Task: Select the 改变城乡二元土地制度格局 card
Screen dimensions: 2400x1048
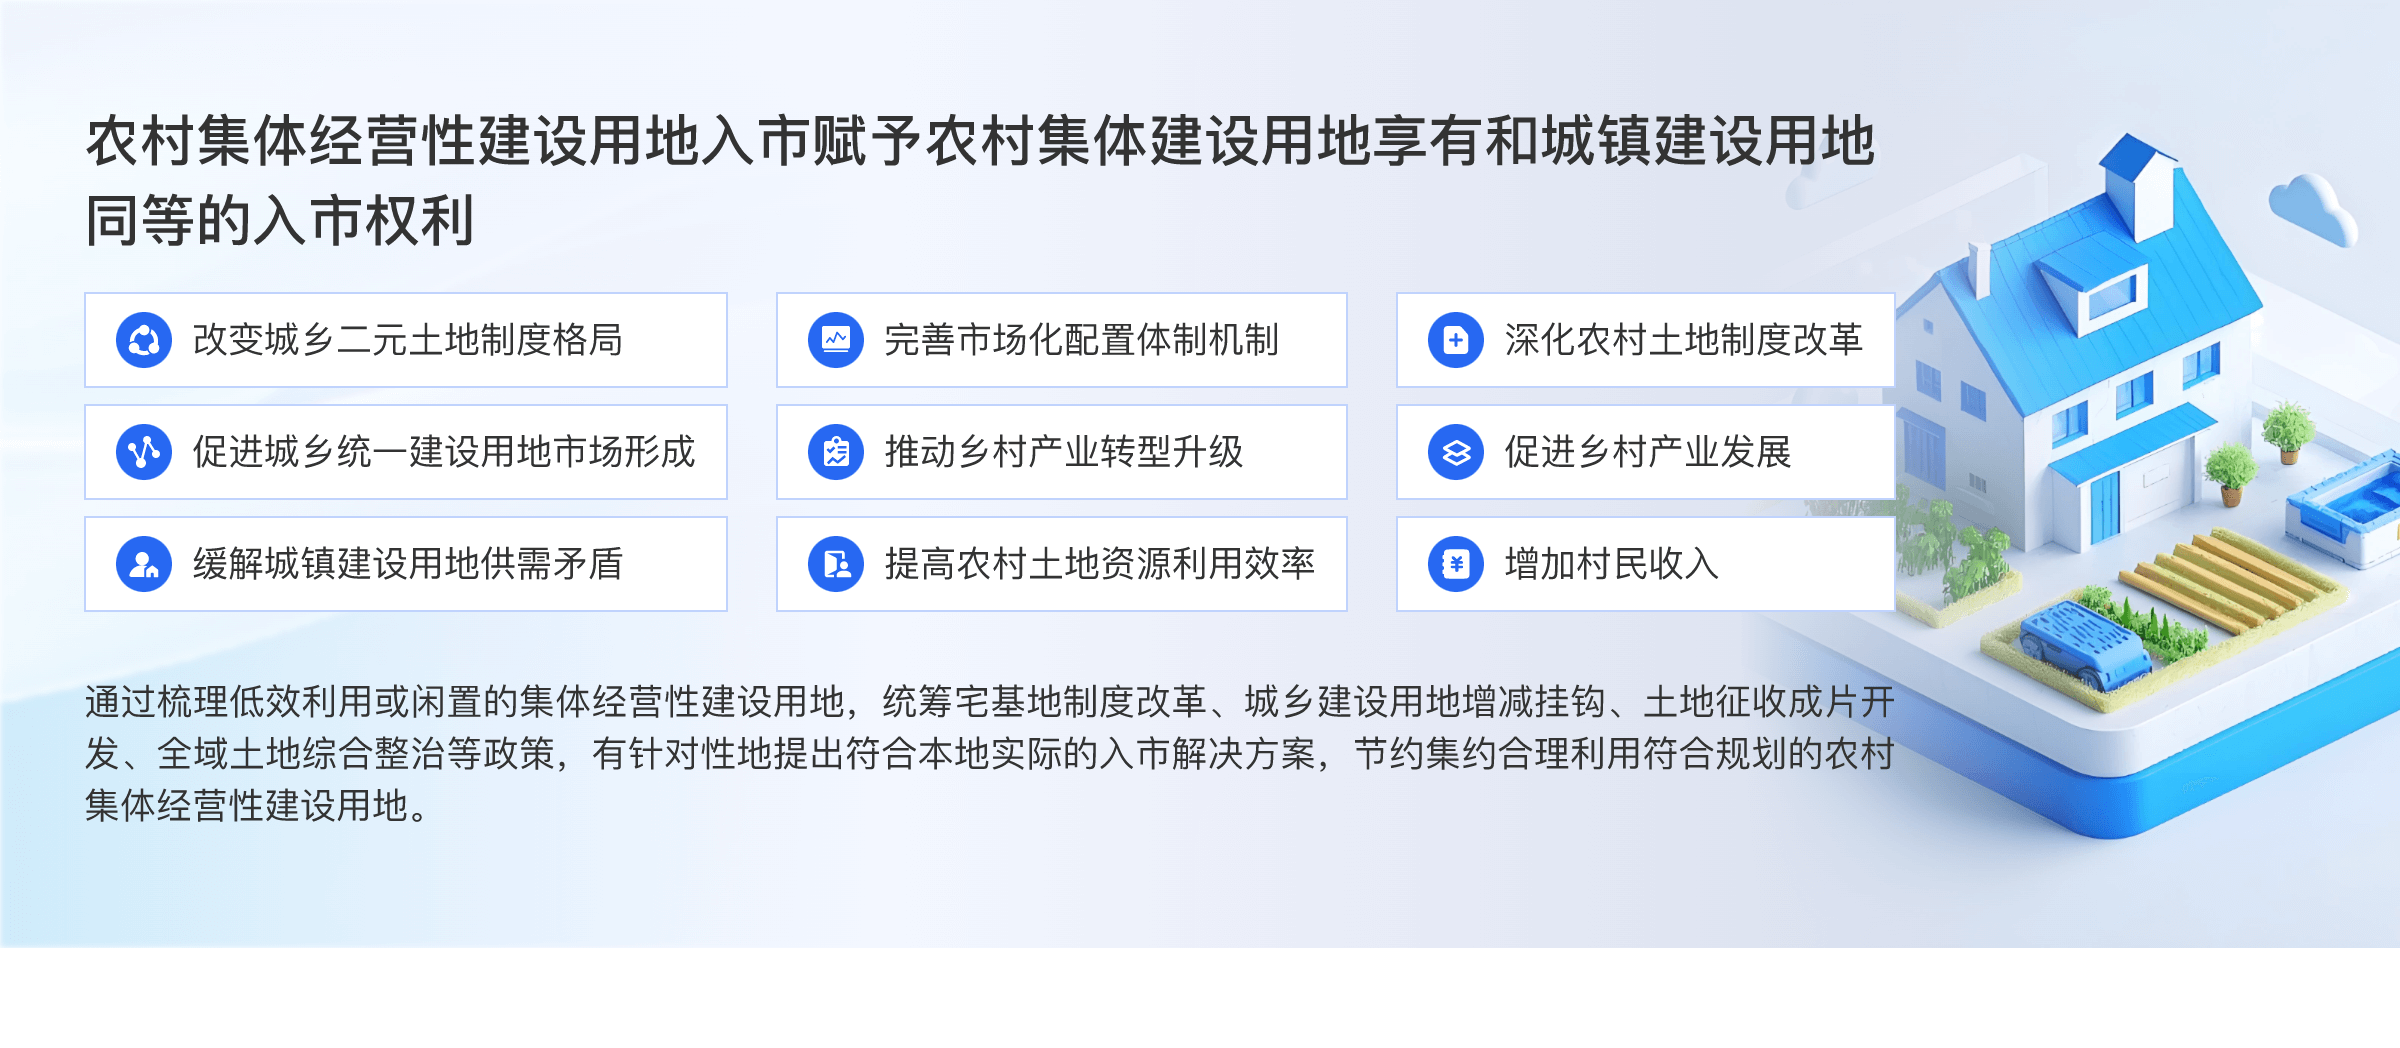Action: (406, 340)
